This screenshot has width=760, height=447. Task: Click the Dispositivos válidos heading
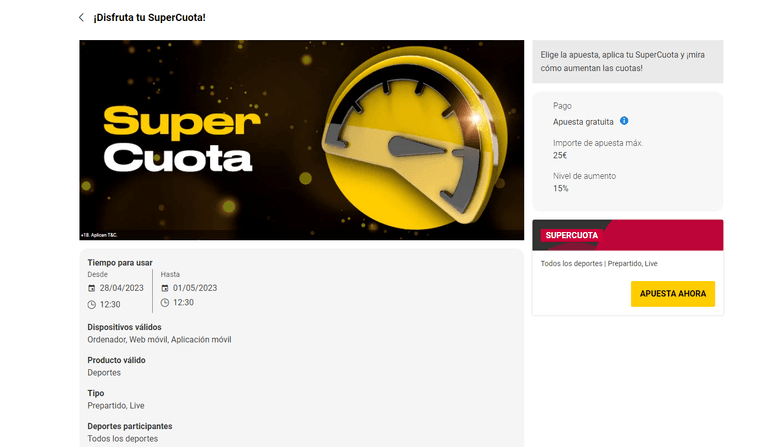(124, 327)
